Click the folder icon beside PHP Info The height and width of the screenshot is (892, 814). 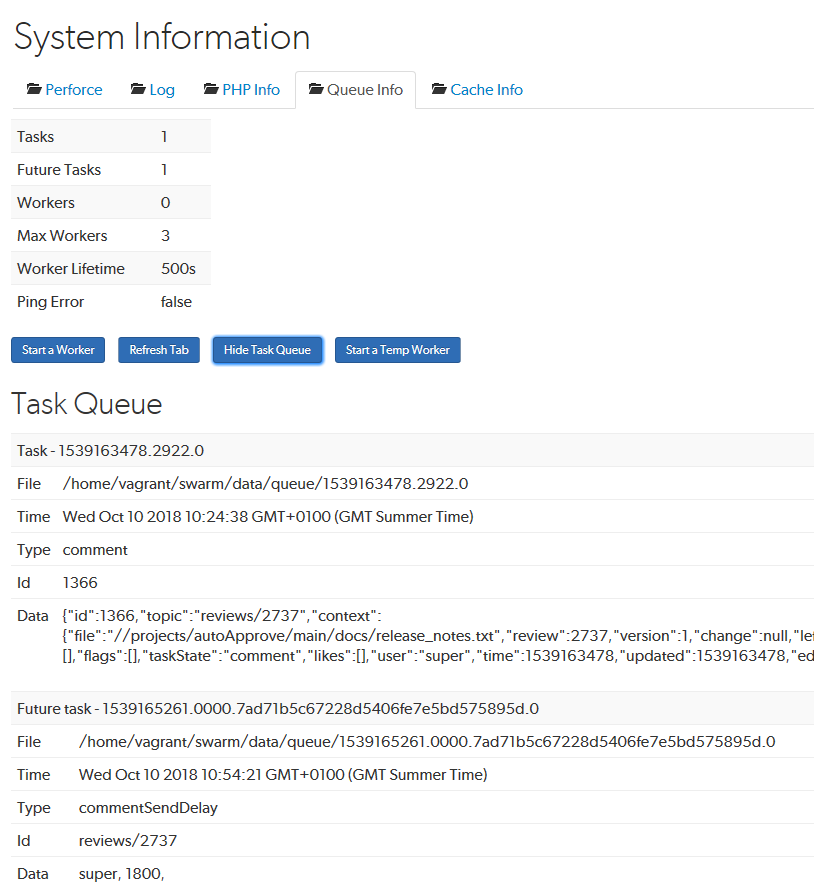pyautogui.click(x=211, y=89)
